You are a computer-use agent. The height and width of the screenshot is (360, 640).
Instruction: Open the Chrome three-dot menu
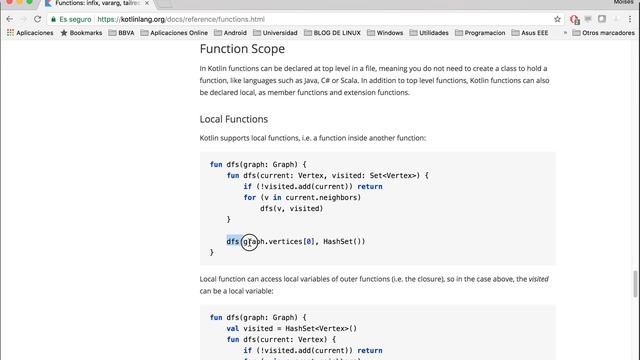click(630, 19)
